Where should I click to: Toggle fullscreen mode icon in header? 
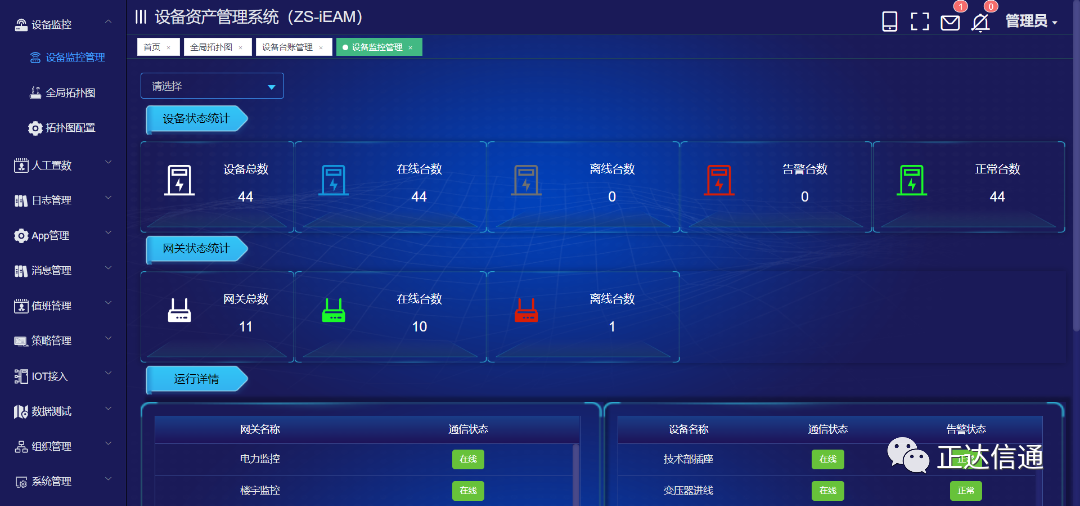click(920, 21)
